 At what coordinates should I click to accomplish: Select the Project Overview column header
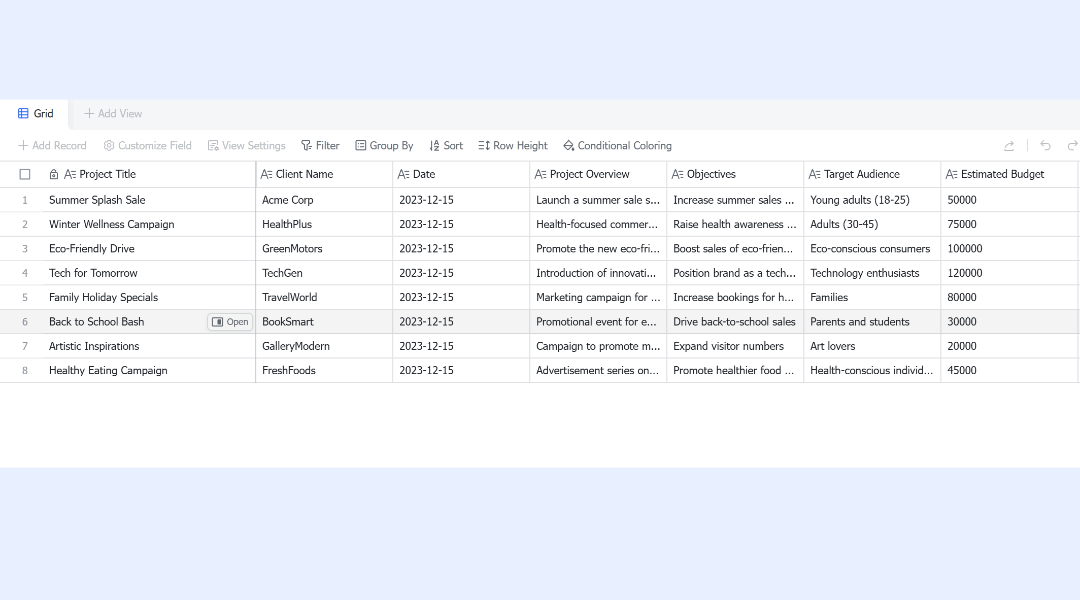(x=598, y=174)
